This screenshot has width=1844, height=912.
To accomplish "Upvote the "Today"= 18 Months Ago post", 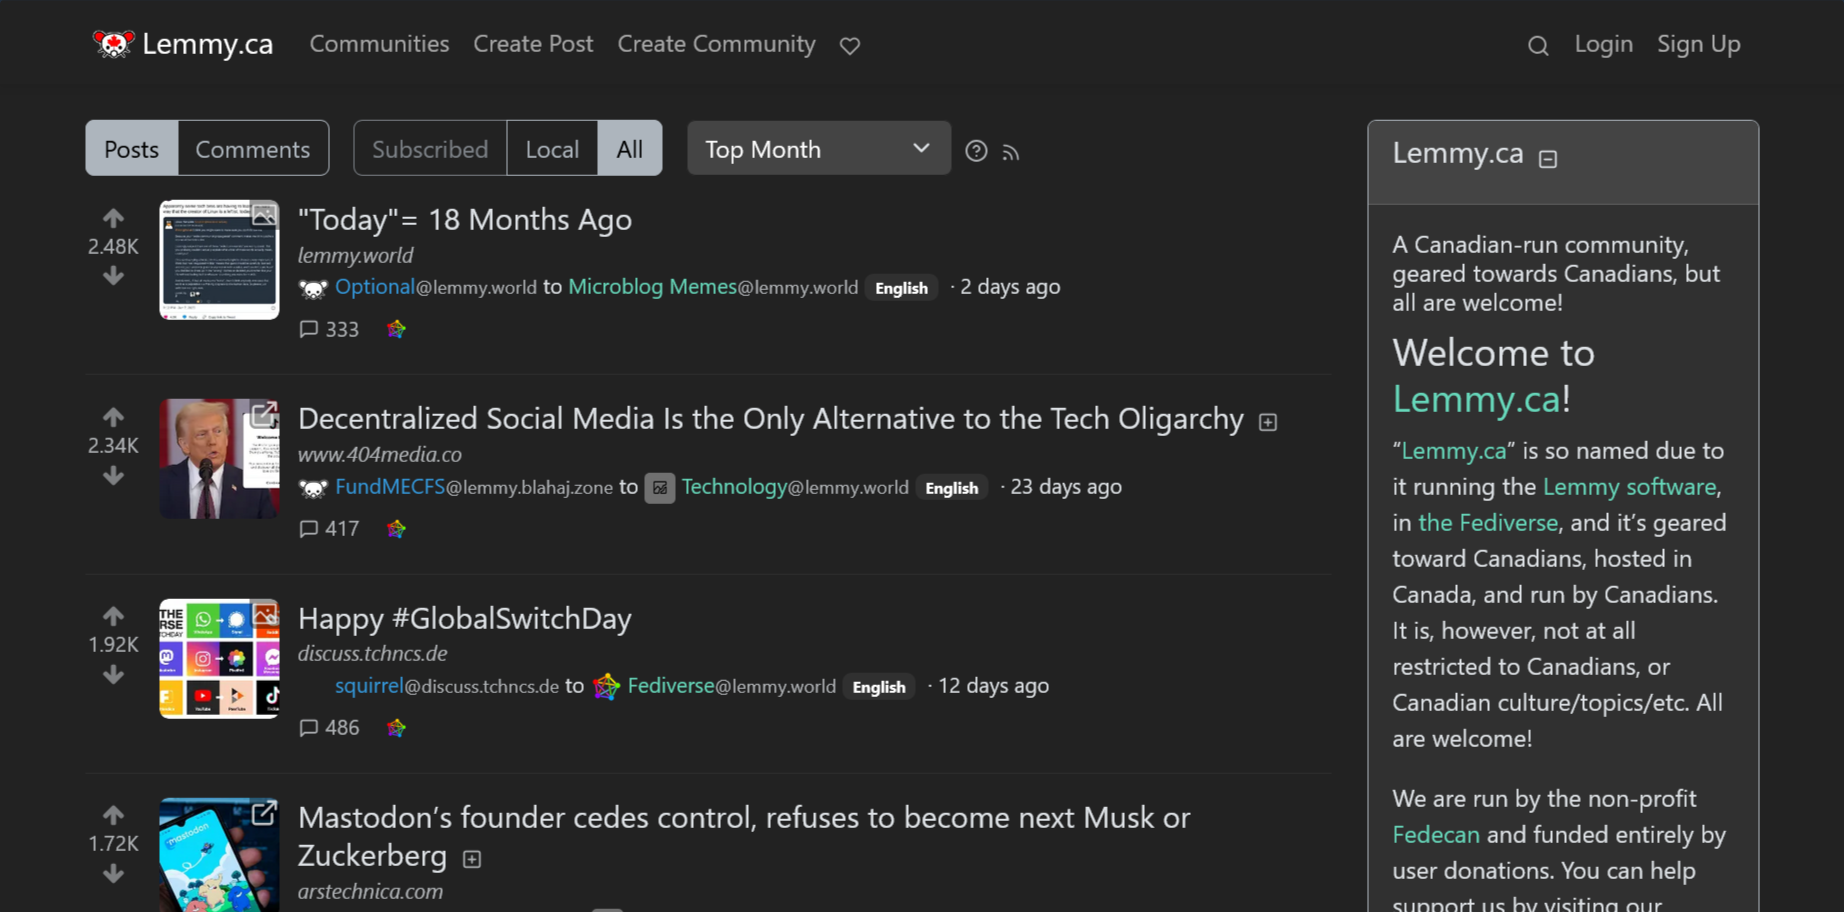I will 113,218.
